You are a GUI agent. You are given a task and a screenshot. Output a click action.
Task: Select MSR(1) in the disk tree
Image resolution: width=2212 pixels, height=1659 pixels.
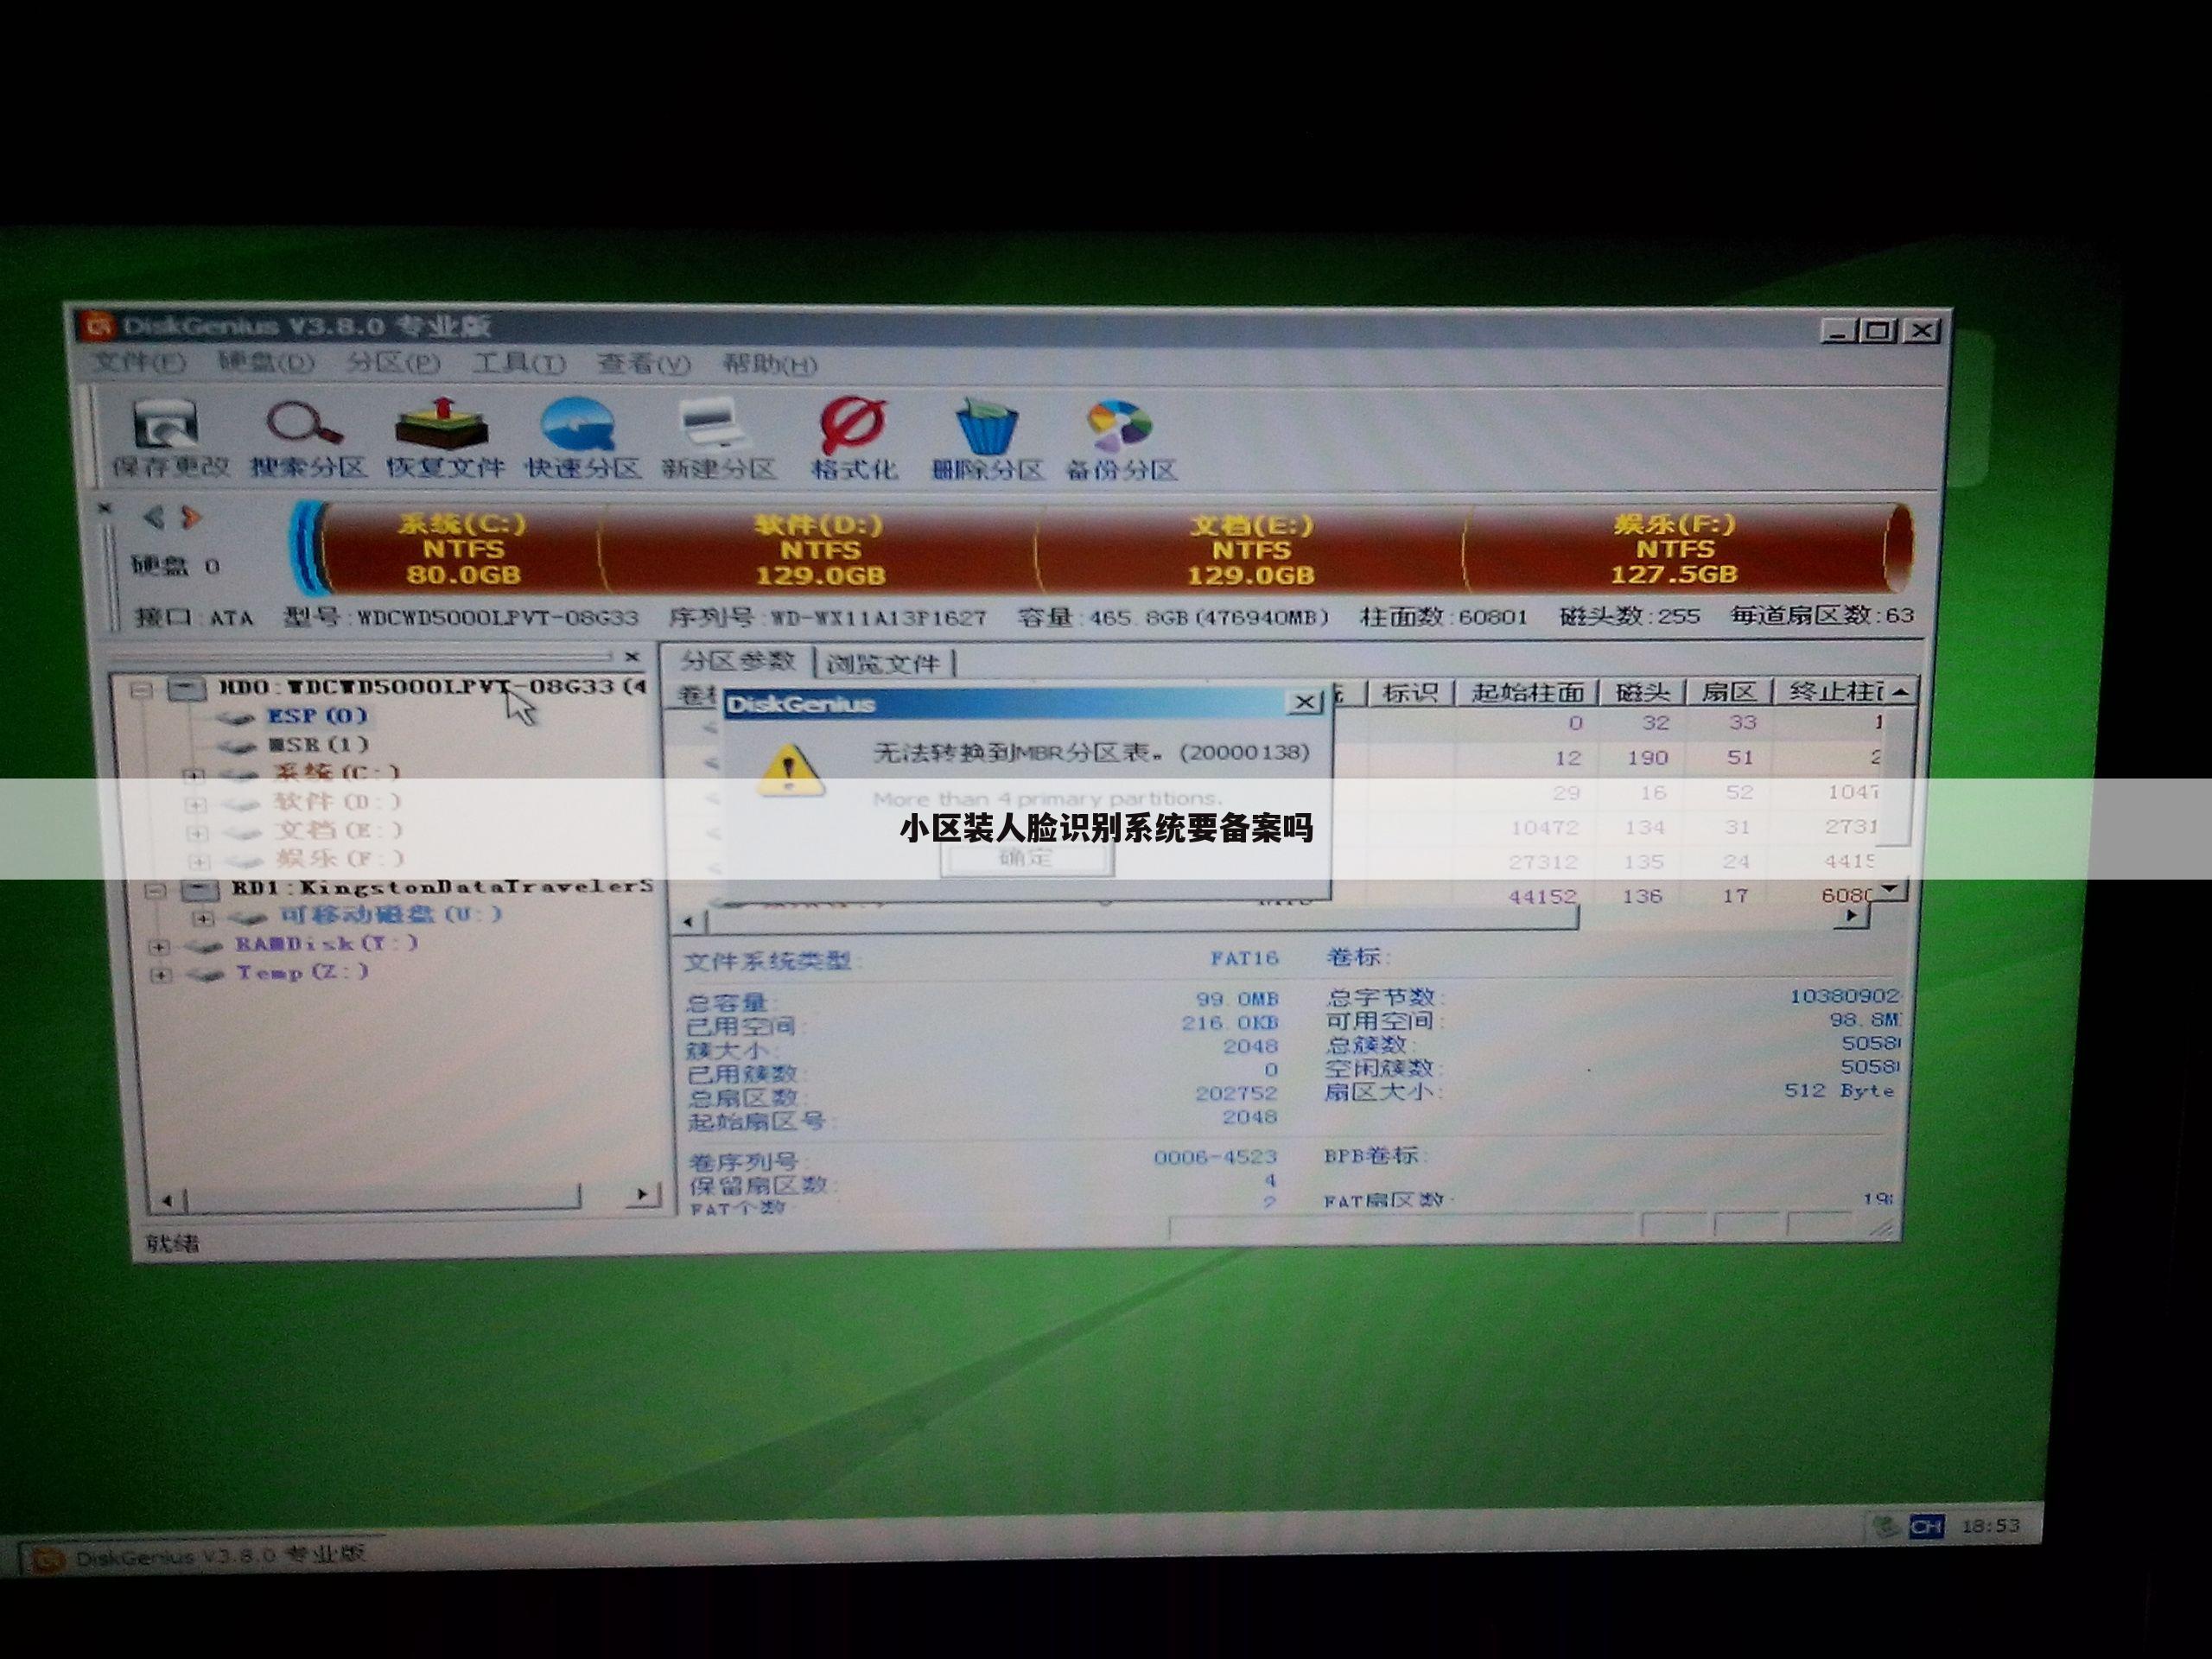click(318, 745)
